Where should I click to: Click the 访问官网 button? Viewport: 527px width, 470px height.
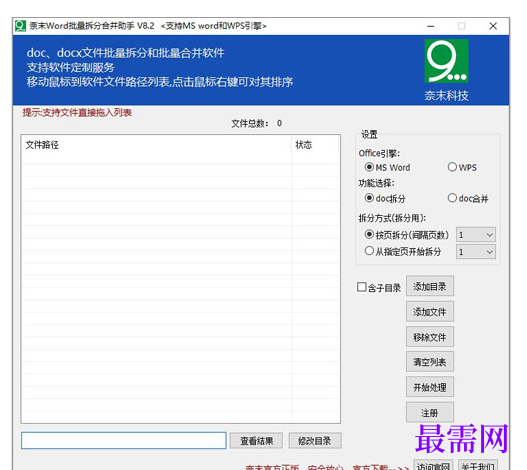[433, 466]
